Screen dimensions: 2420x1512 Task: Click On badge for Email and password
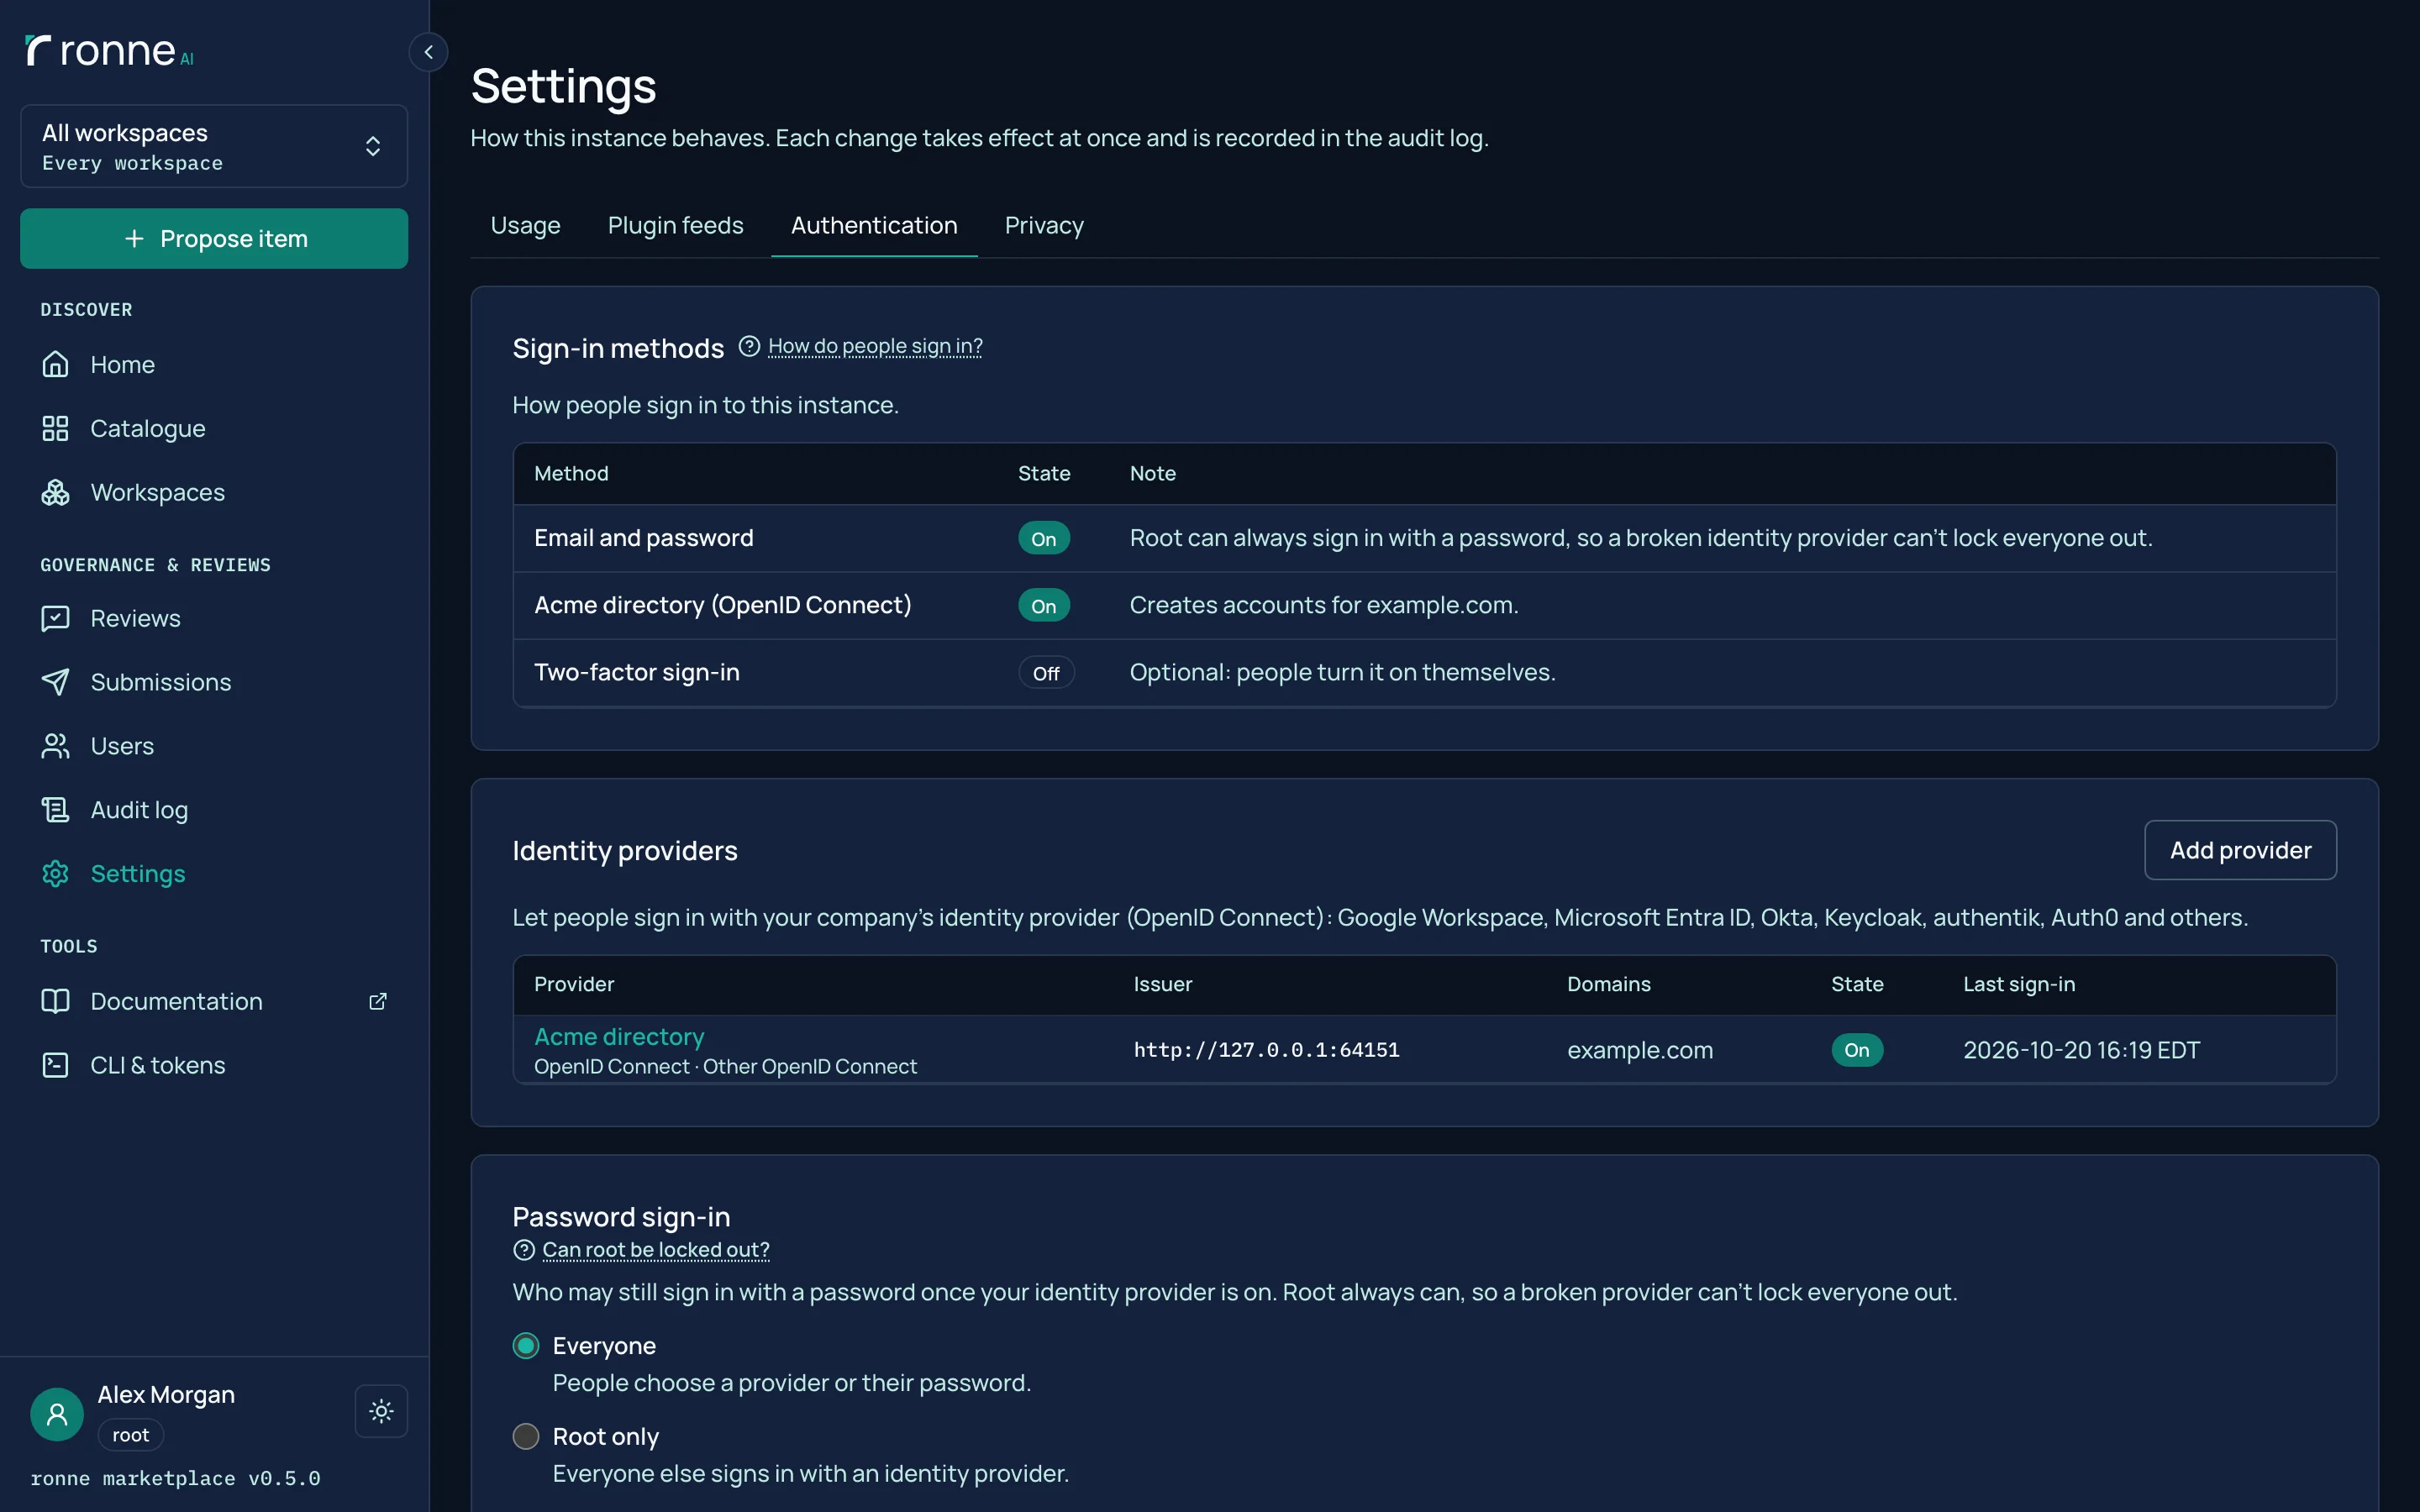coord(1044,538)
